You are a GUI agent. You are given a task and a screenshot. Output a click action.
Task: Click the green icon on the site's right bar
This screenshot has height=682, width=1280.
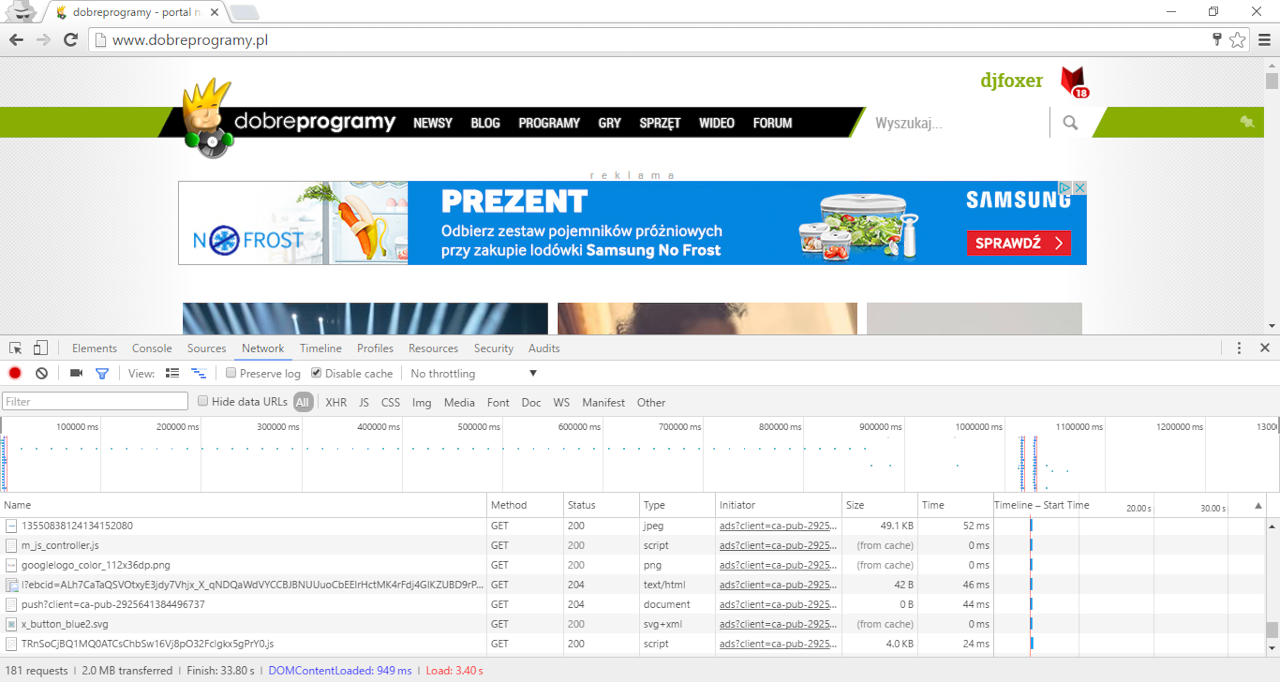pos(1247,122)
